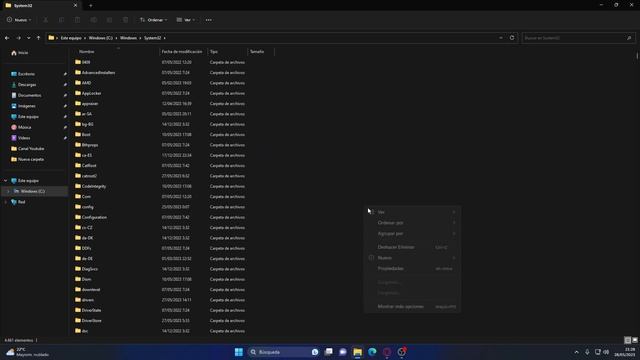Select the Boot folder
Viewport: 640px width, 360px height.
(86, 134)
